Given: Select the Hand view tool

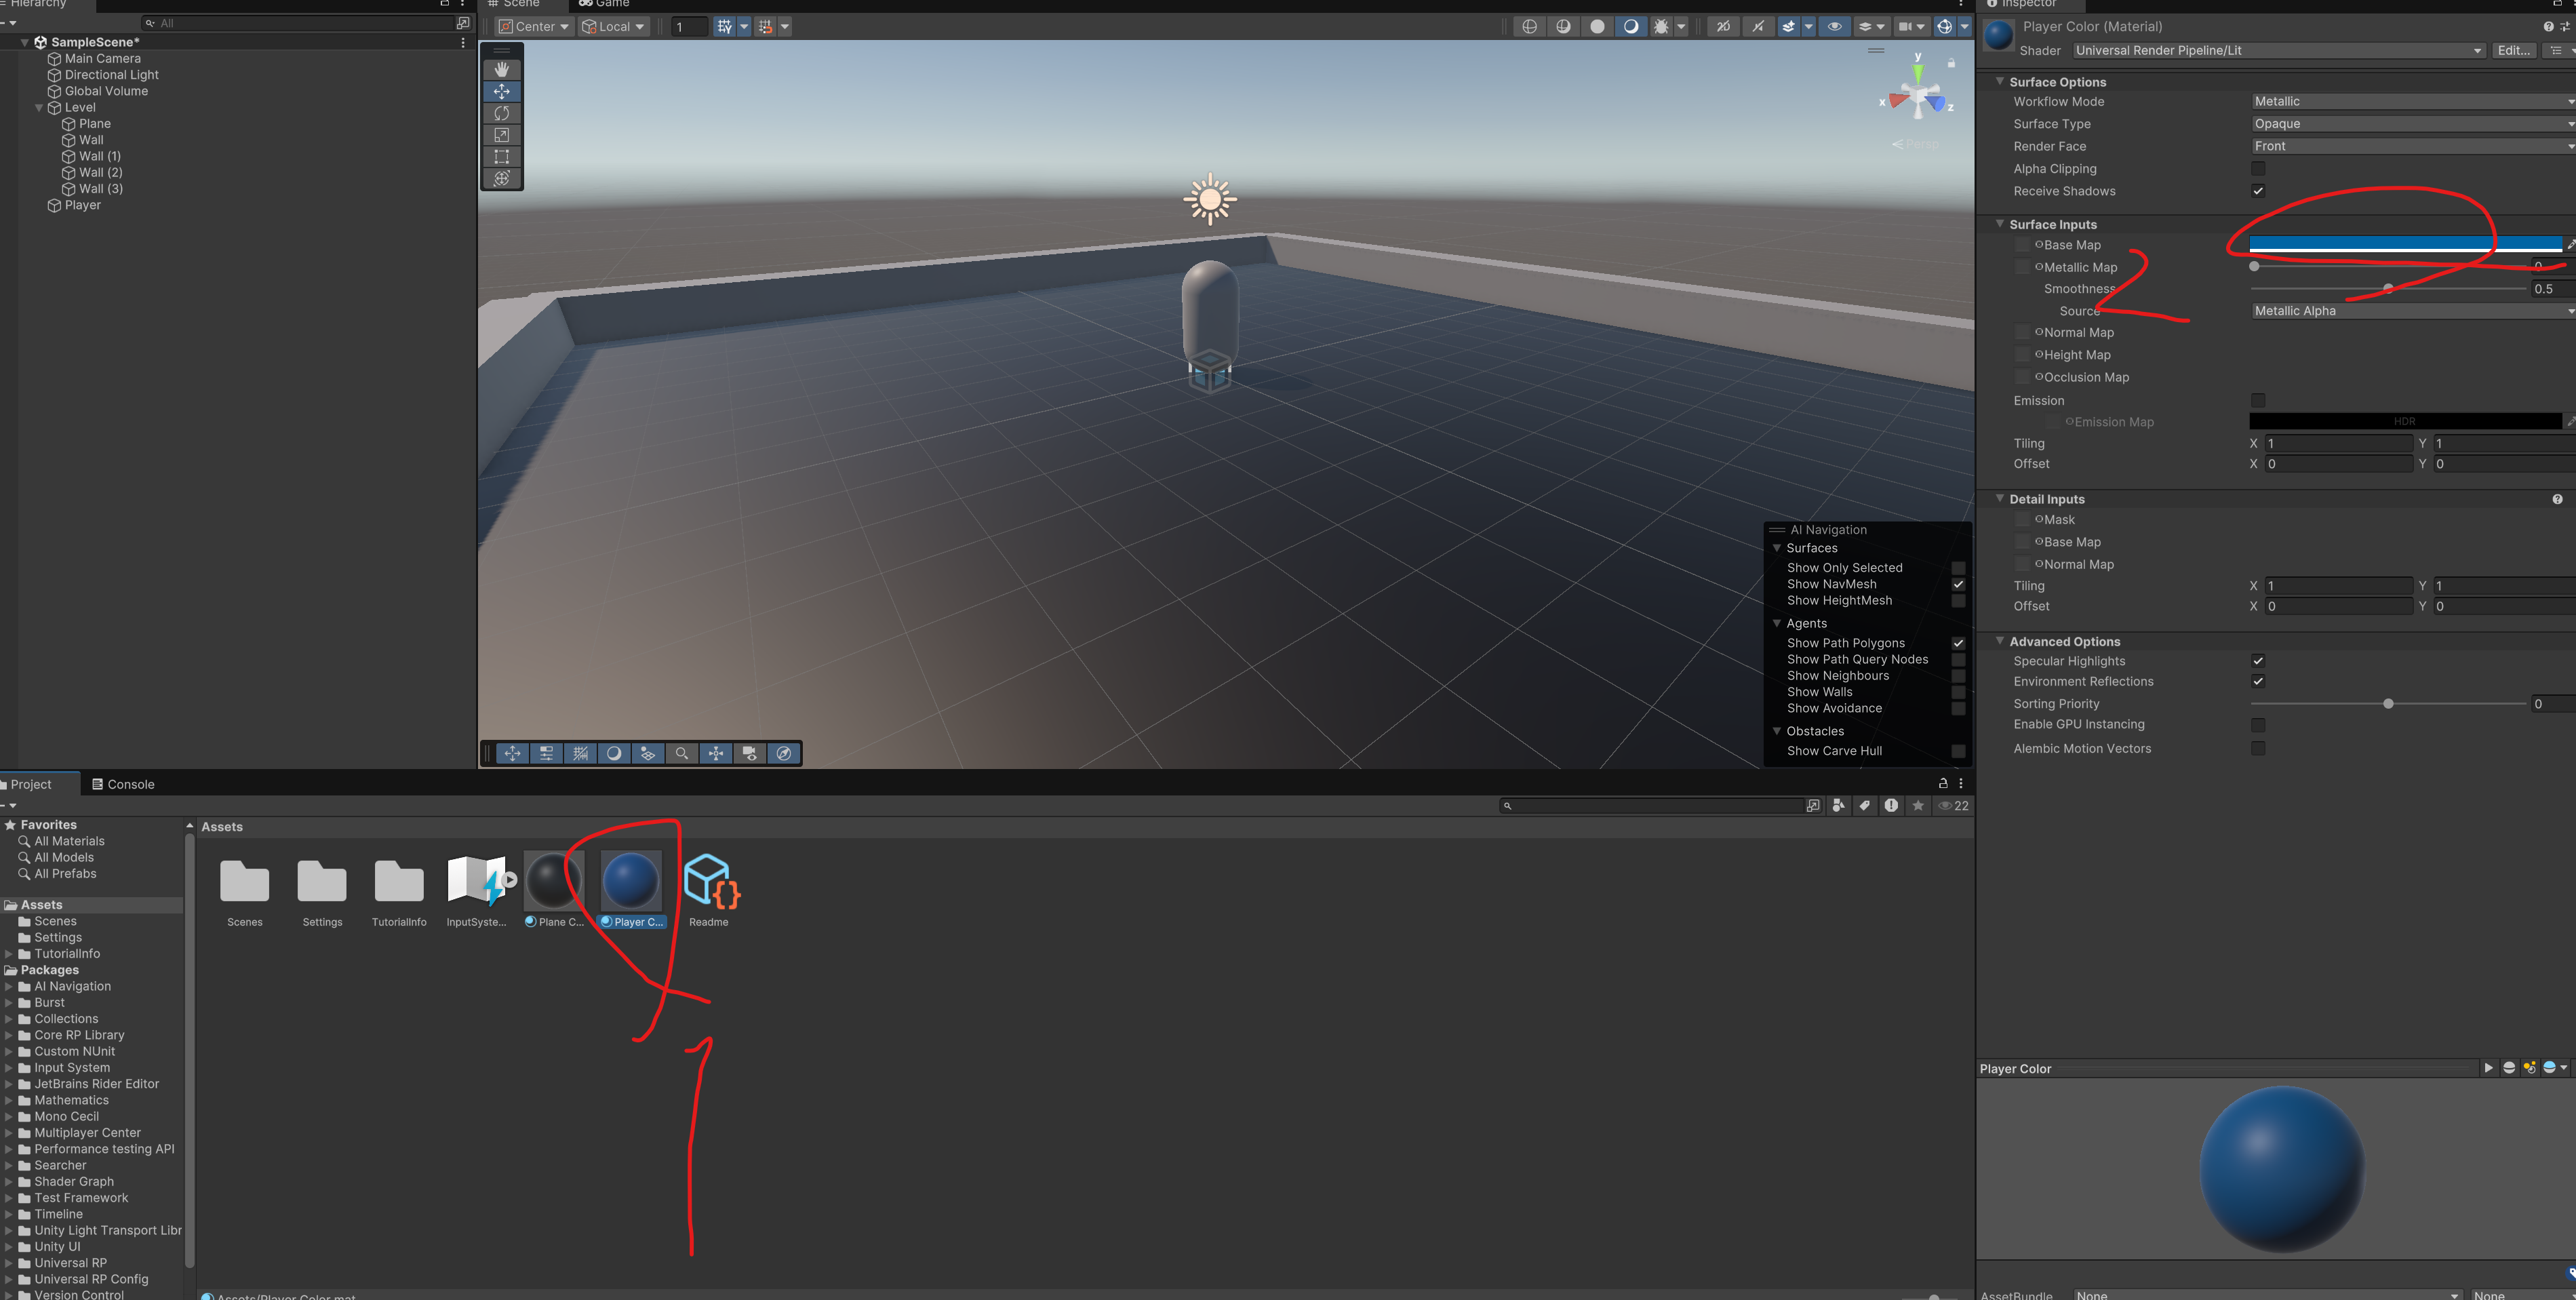Looking at the screenshot, I should click(501, 69).
